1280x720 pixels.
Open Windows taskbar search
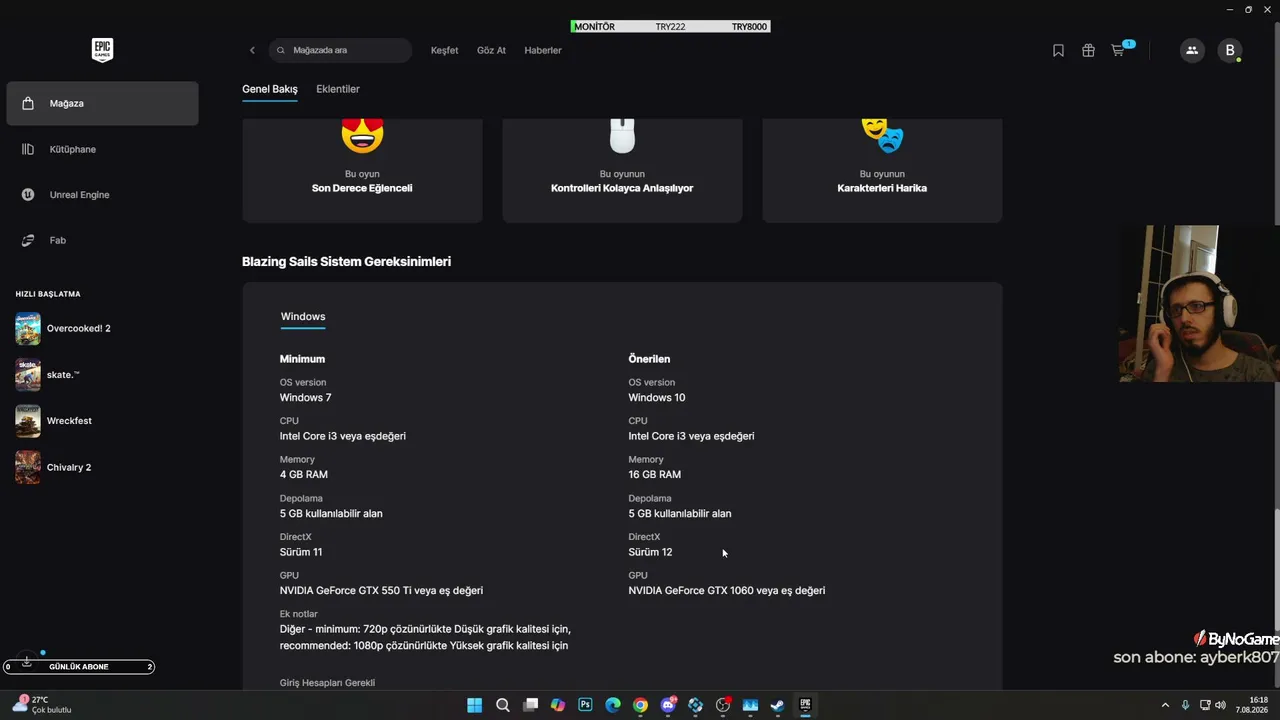pyautogui.click(x=503, y=705)
